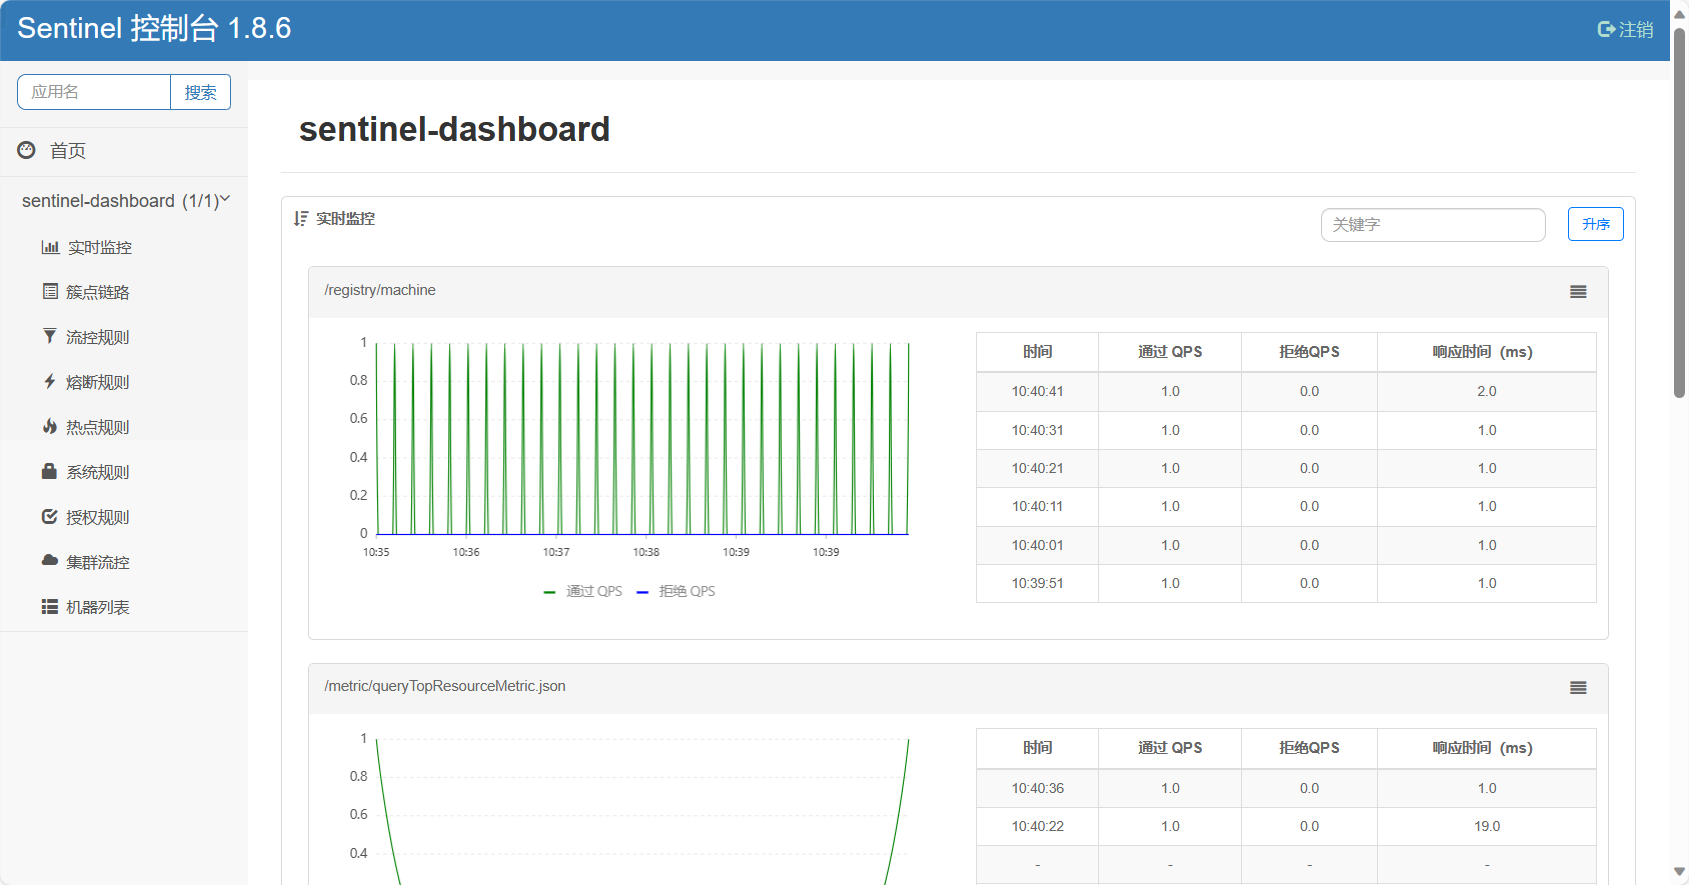This screenshot has width=1689, height=885.
Task: Open 机器列表 menu entry
Action: (98, 608)
